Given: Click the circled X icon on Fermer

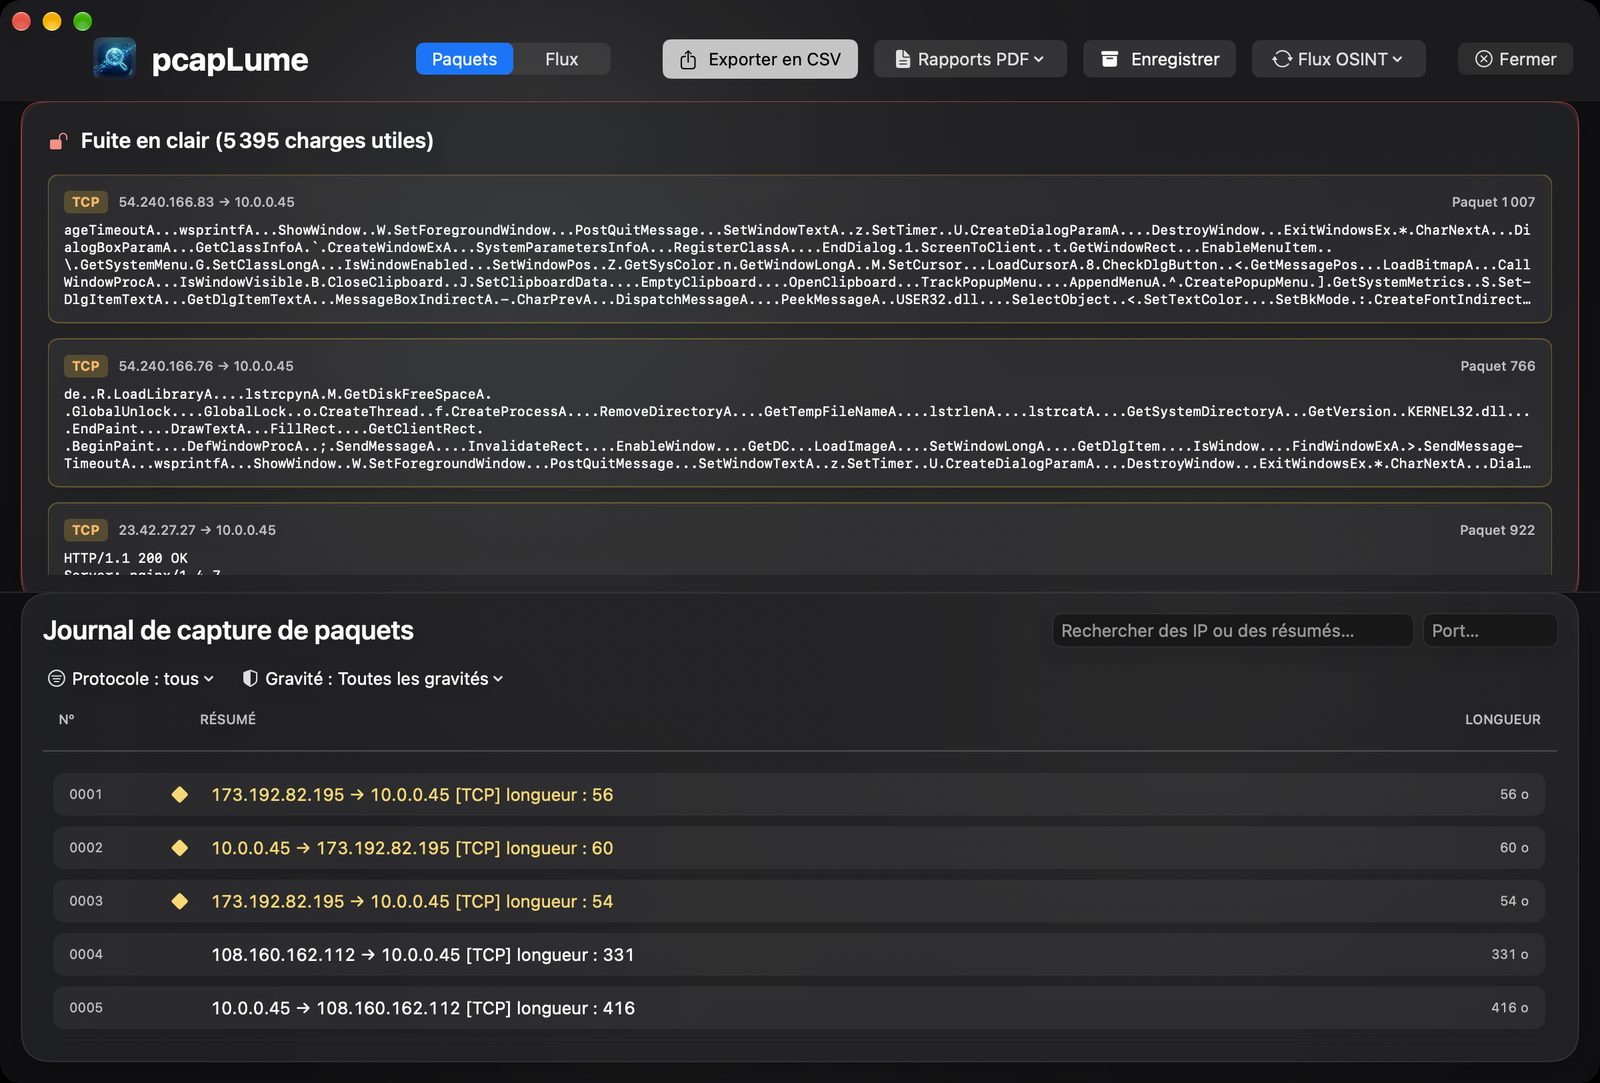Looking at the screenshot, I should coord(1484,59).
